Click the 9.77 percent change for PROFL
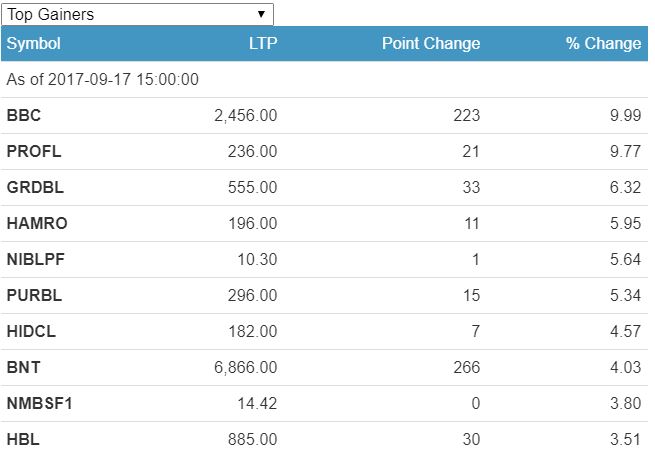 [624, 151]
